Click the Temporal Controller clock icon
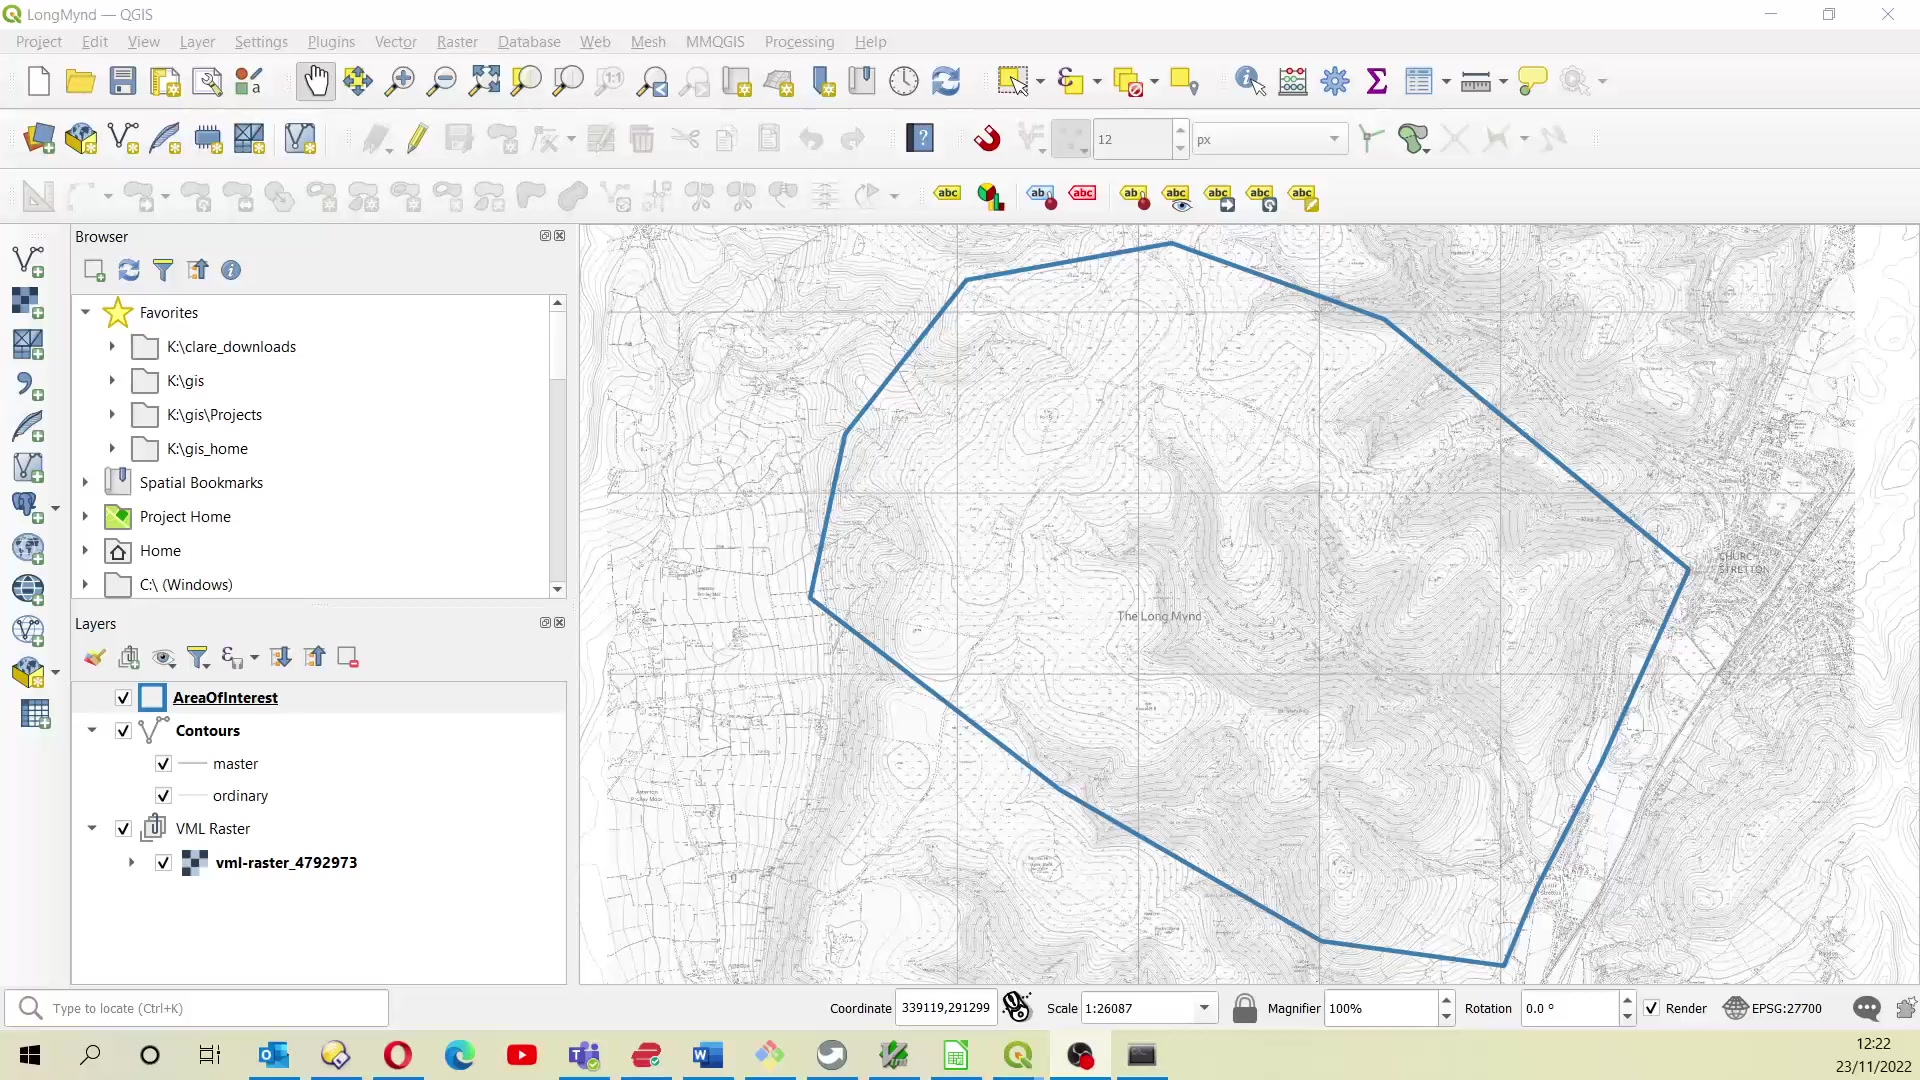The width and height of the screenshot is (1920, 1080). [904, 81]
